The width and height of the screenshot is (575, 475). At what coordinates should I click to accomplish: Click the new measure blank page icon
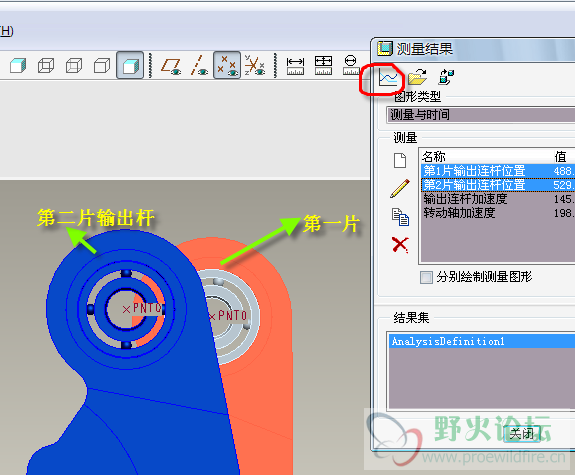pos(400,161)
